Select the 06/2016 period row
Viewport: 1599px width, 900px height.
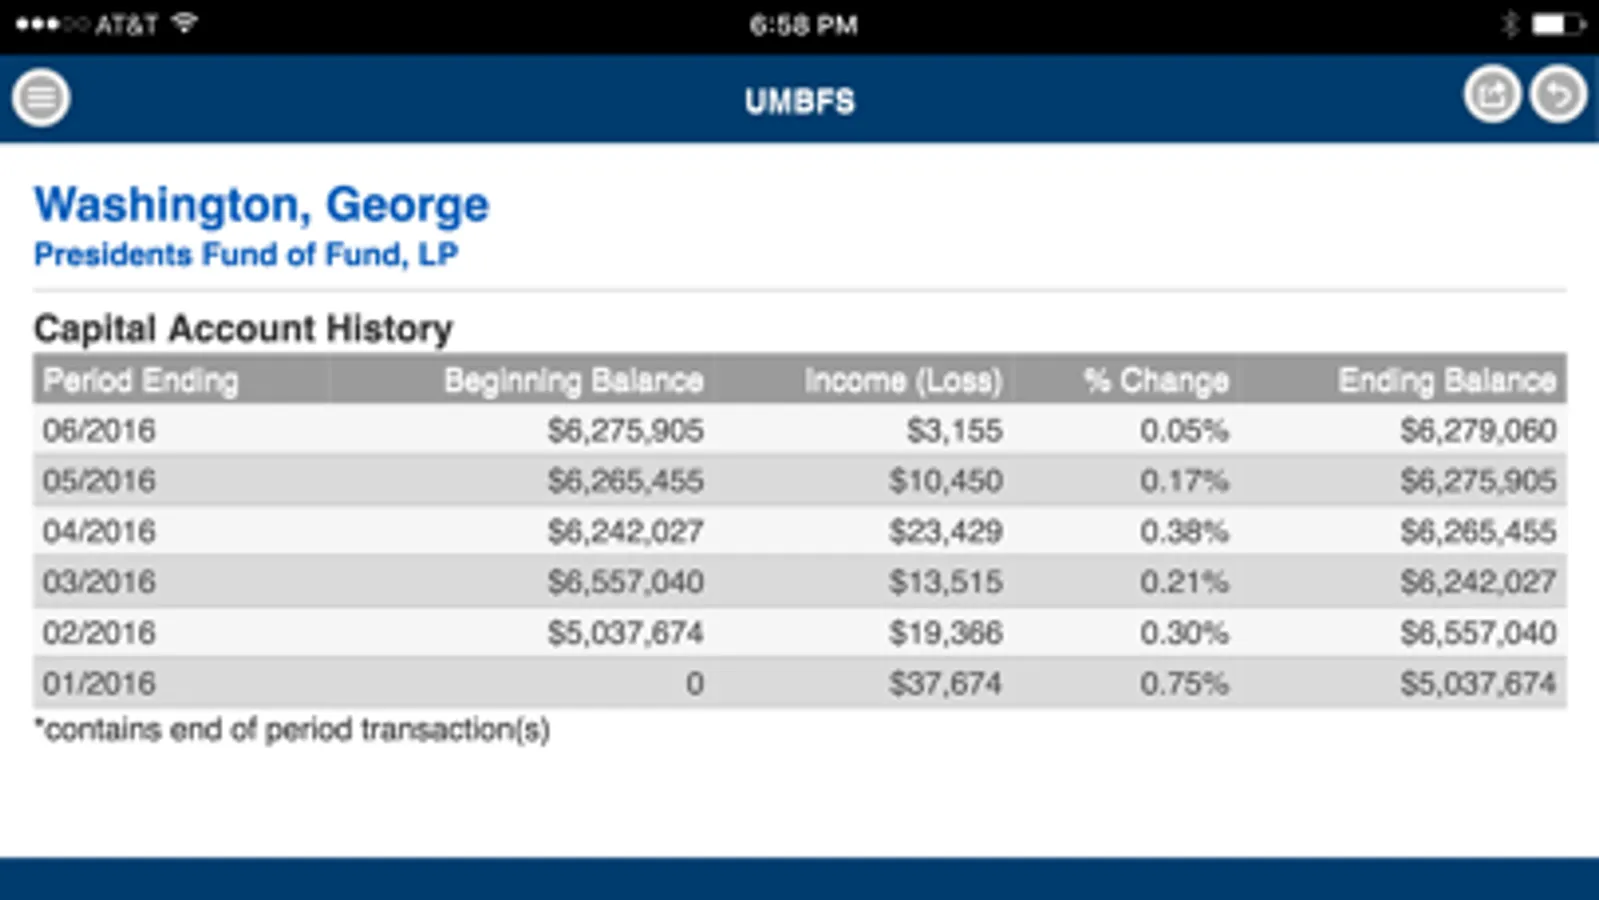click(99, 431)
